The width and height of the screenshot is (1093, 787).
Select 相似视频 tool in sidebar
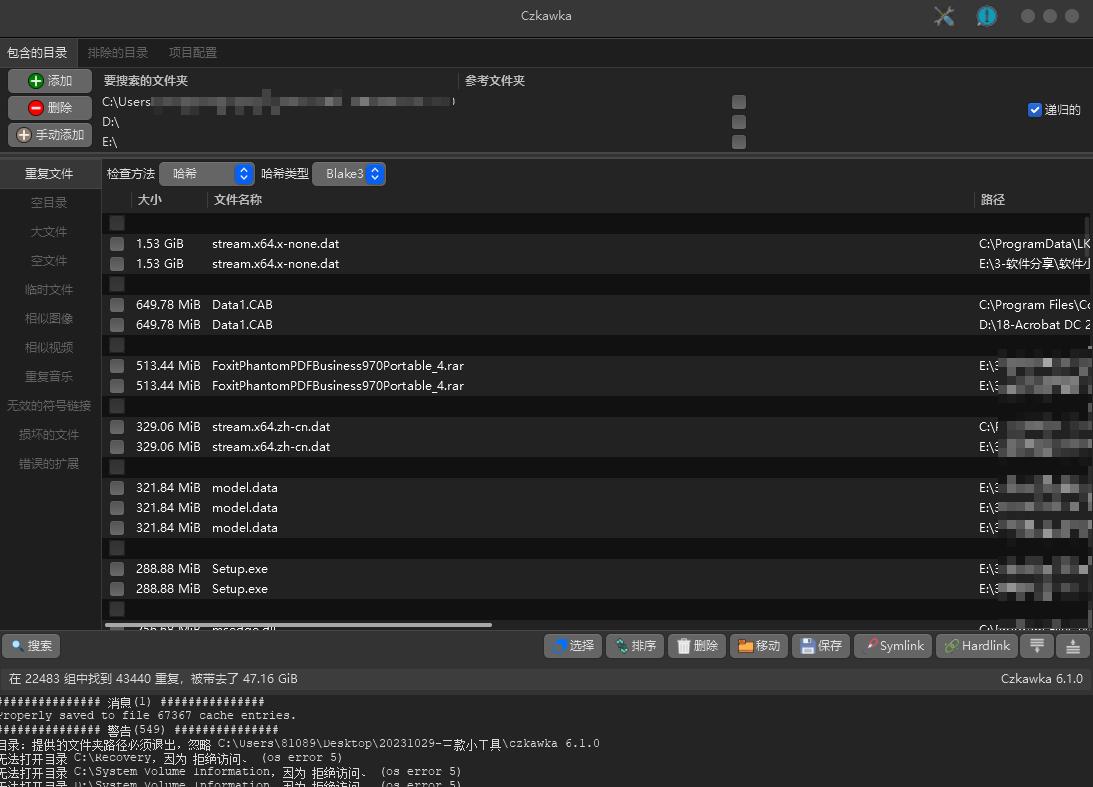(49, 348)
